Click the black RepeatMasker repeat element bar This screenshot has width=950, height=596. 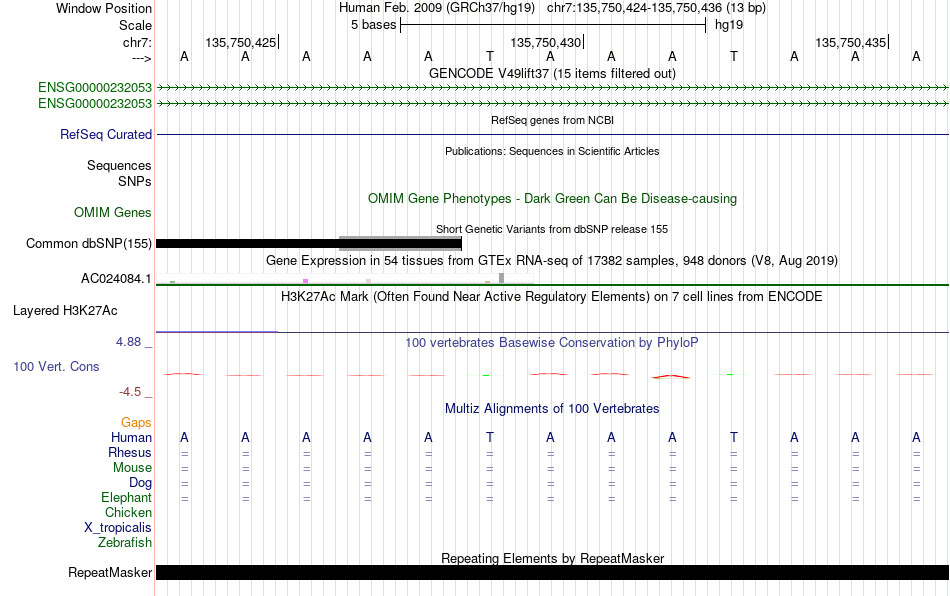coord(552,572)
